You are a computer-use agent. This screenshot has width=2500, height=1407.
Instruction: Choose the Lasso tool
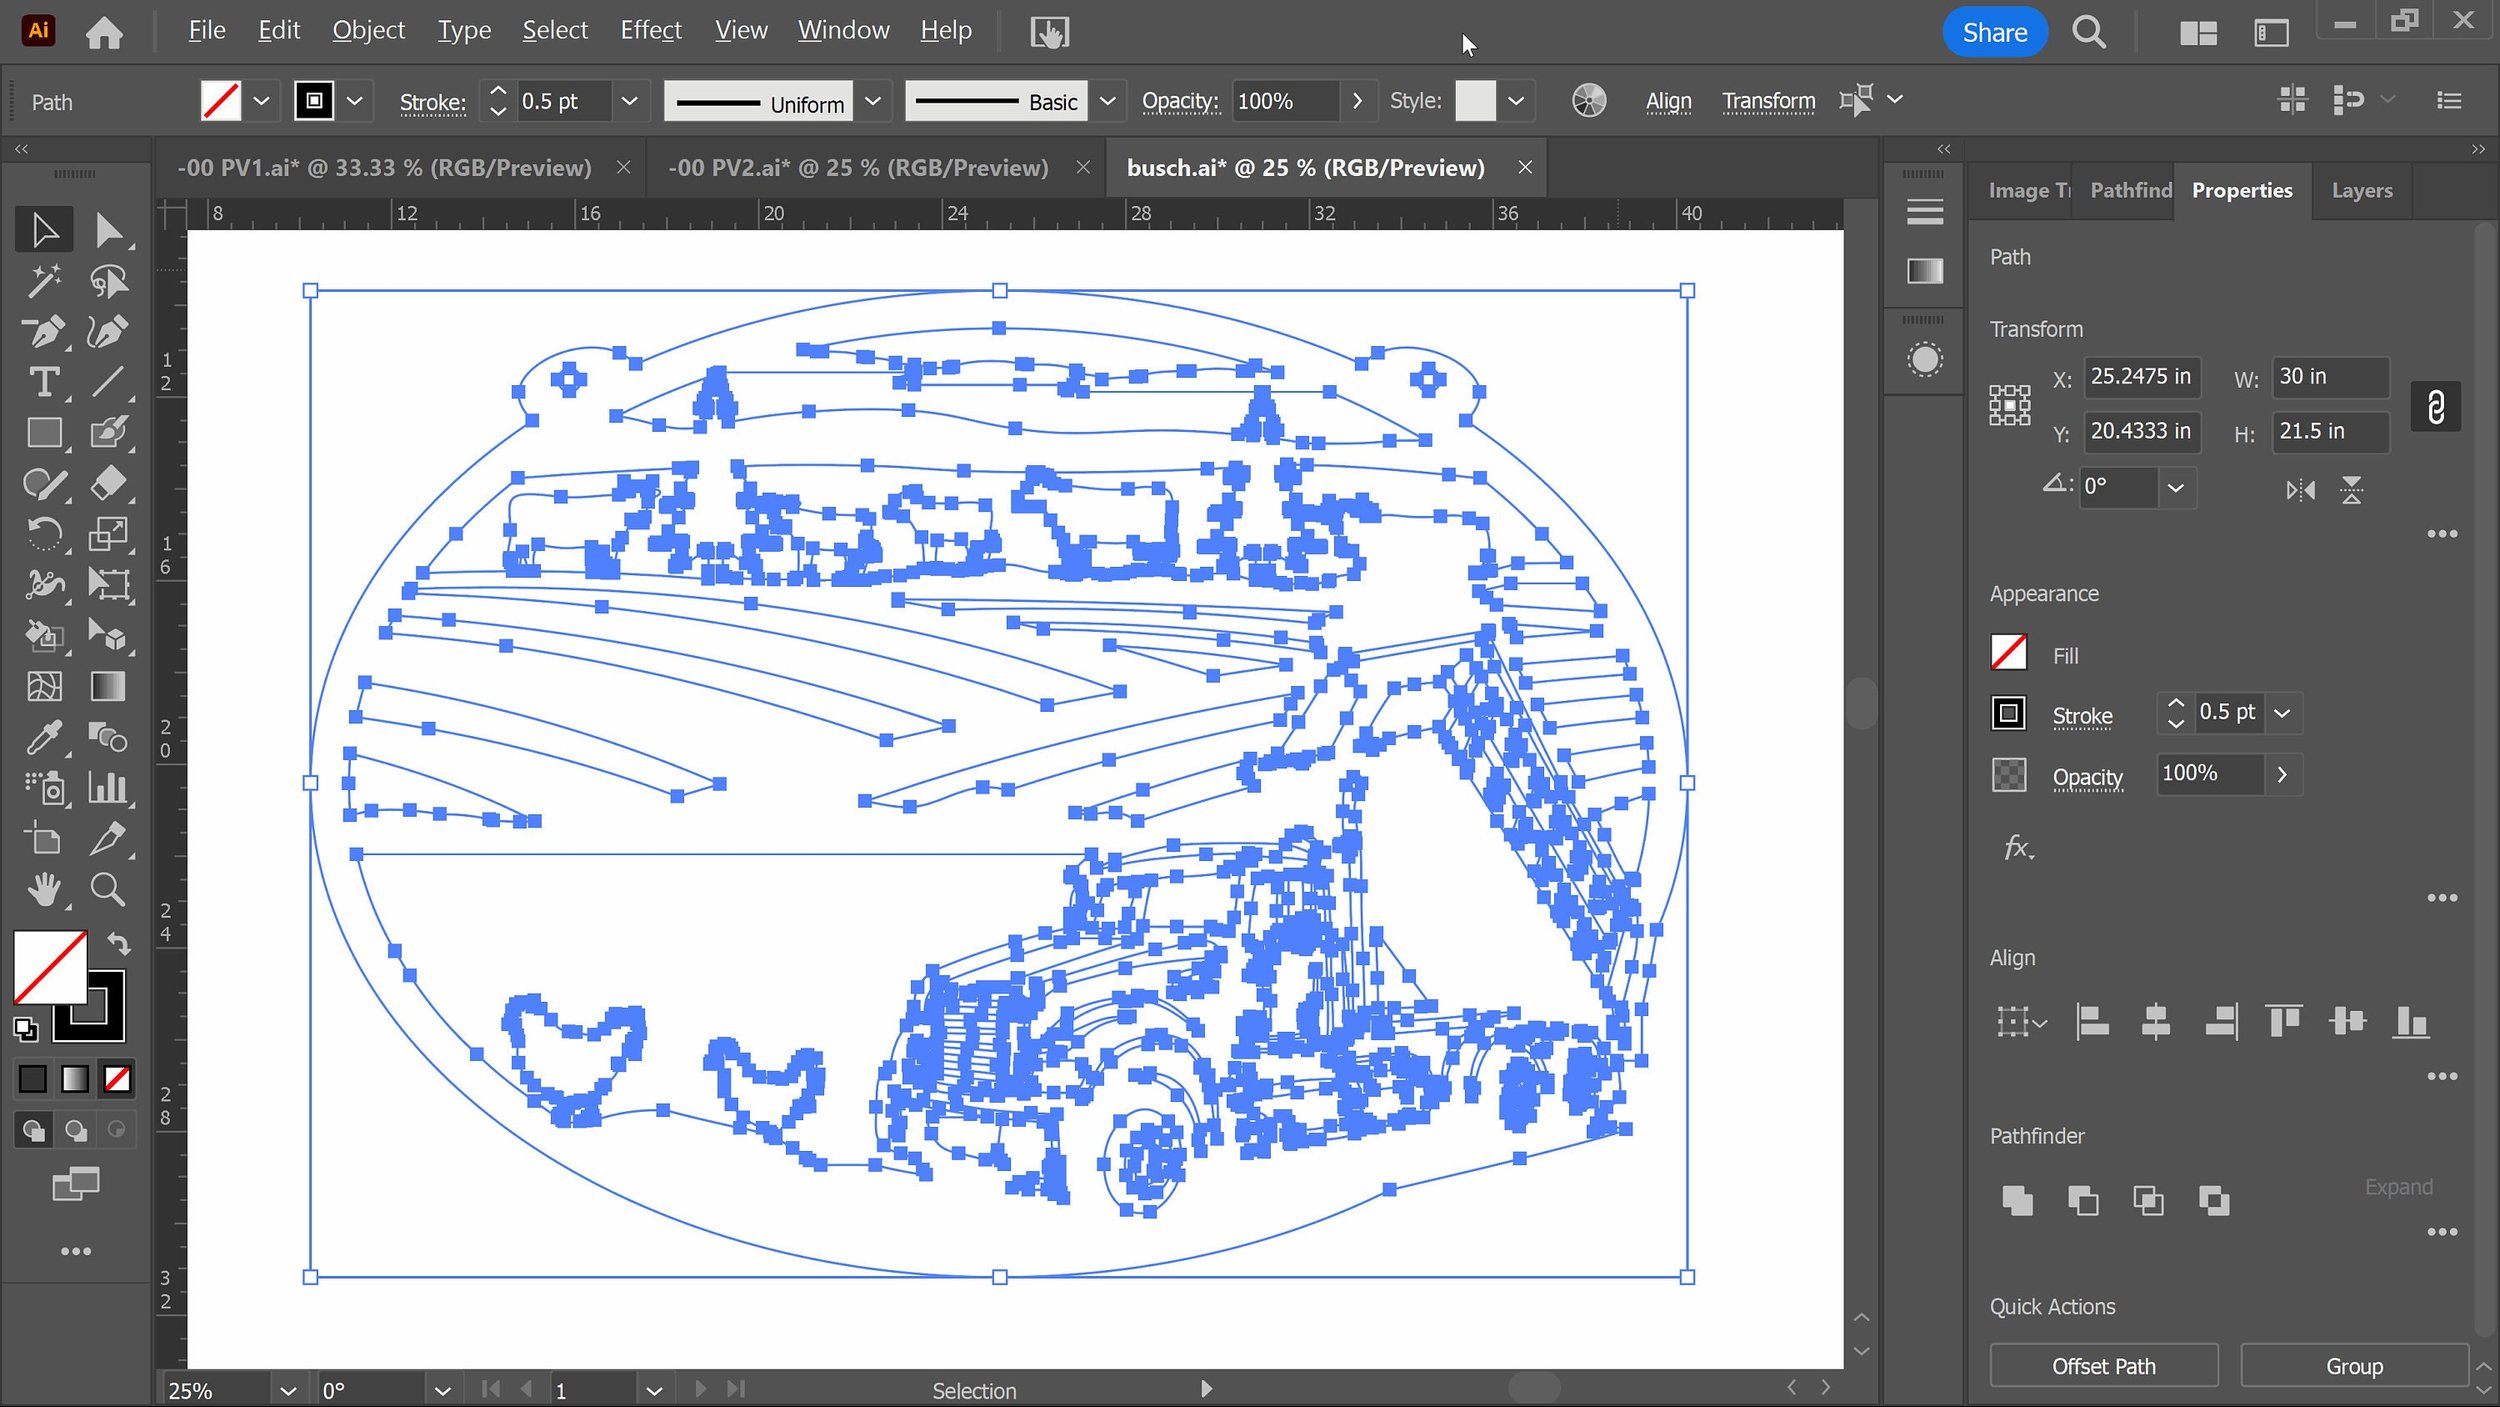[x=108, y=281]
